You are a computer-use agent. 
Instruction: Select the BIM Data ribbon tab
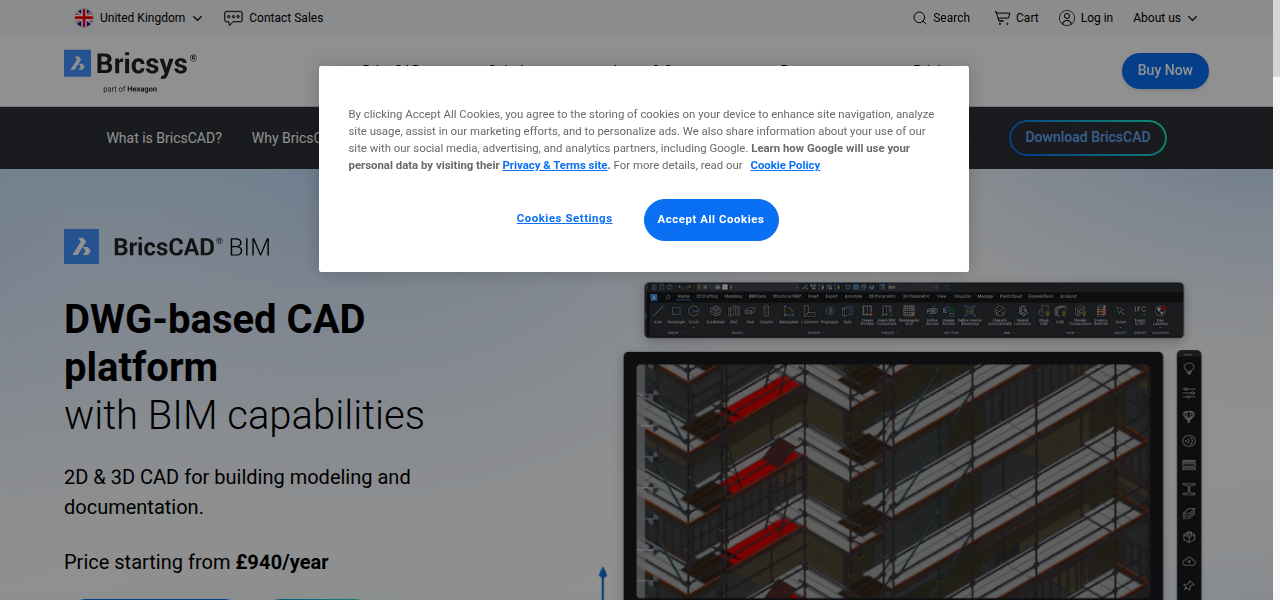point(758,297)
